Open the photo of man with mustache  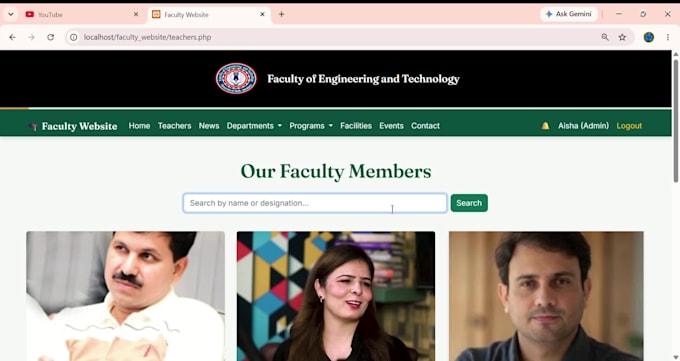point(125,296)
